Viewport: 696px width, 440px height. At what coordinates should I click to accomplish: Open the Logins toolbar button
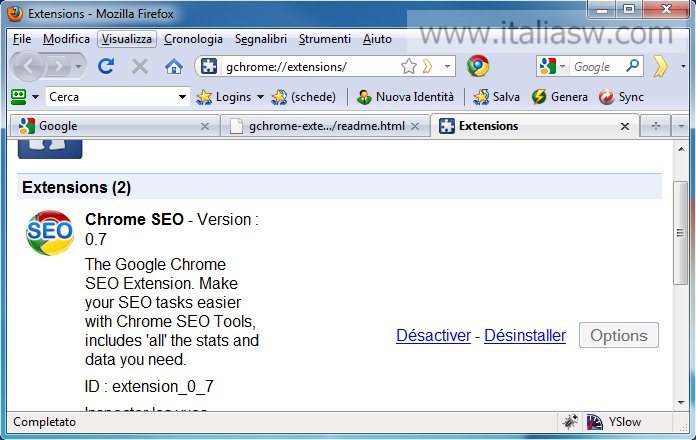[224, 97]
